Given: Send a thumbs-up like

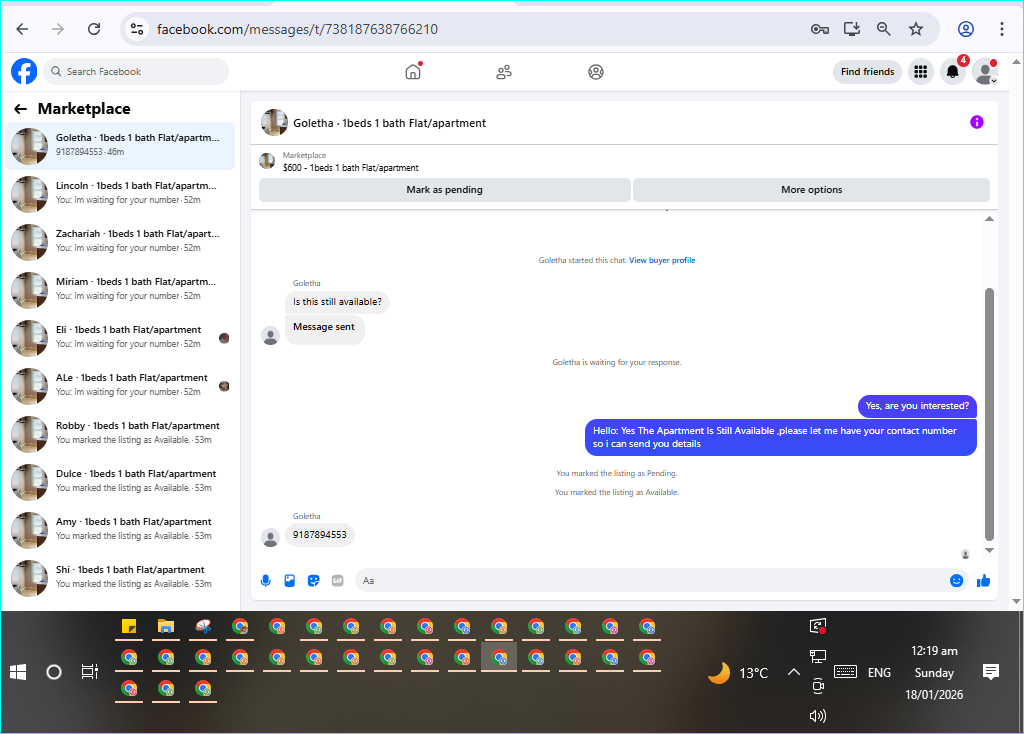Looking at the screenshot, I should click(x=984, y=581).
